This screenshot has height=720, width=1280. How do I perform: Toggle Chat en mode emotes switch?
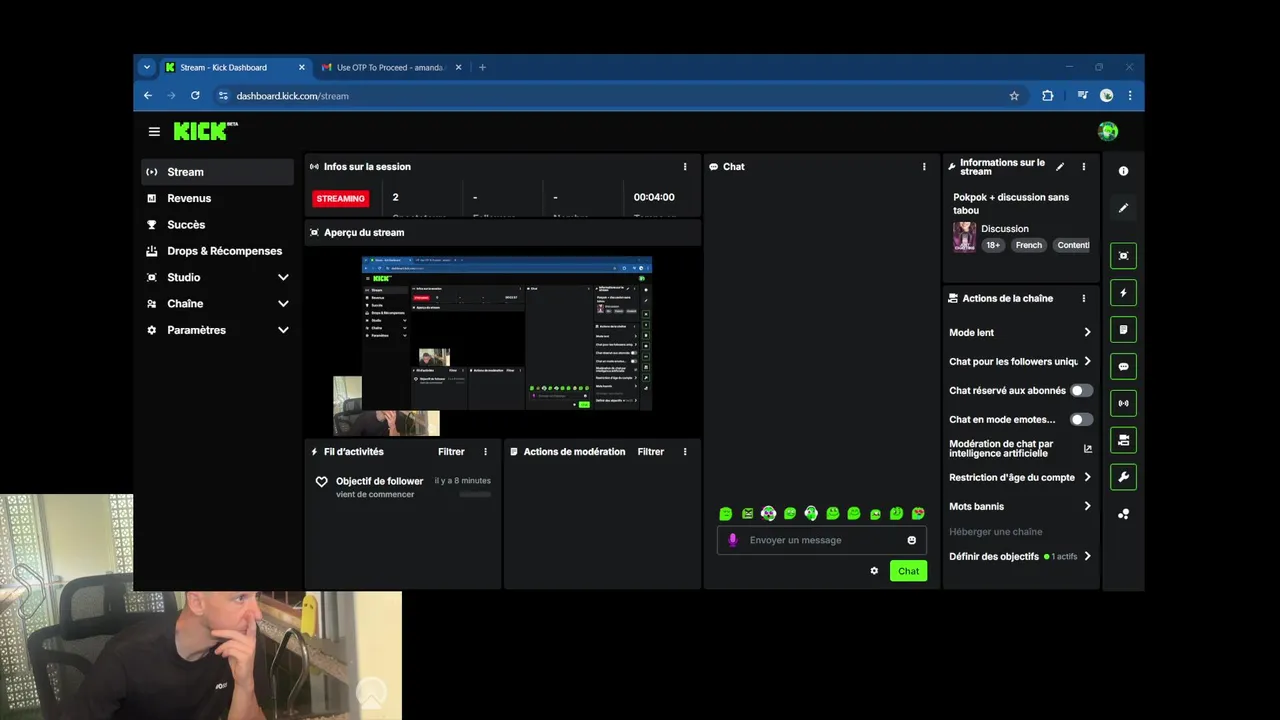point(1081,420)
